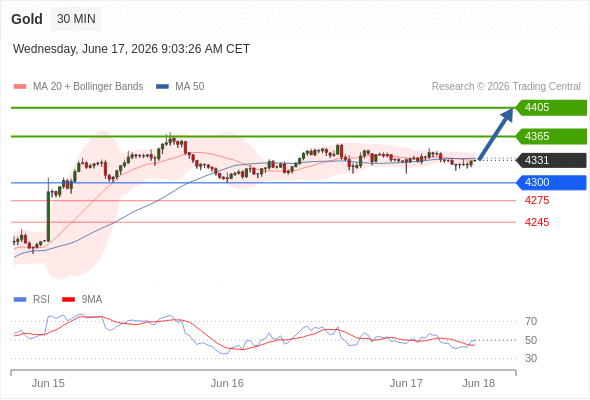
Task: Click the blue MA 50 legend swatch
Action: [162, 87]
